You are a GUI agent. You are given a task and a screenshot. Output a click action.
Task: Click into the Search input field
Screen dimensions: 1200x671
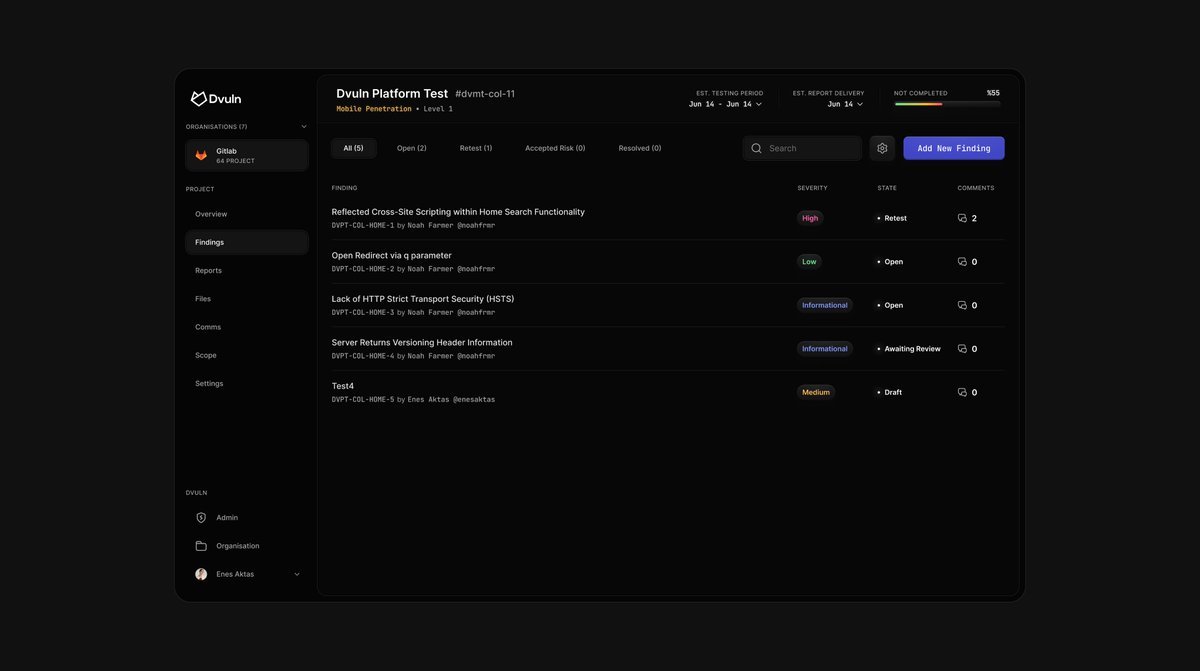pos(810,148)
